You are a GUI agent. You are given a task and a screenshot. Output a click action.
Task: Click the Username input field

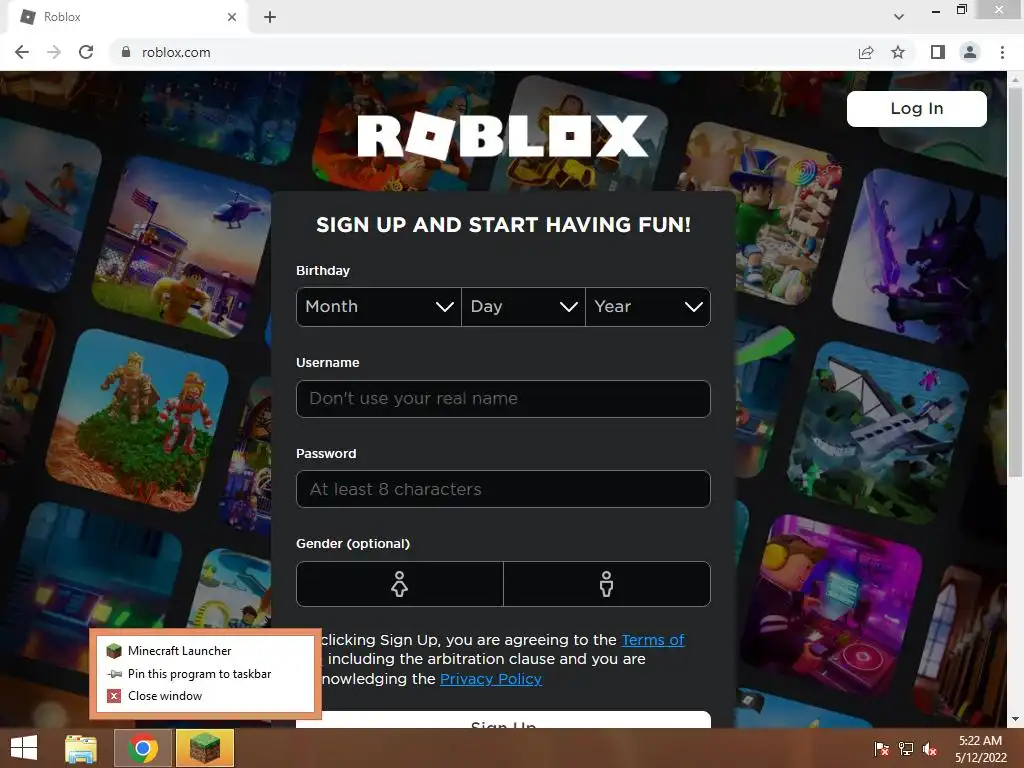[503, 398]
